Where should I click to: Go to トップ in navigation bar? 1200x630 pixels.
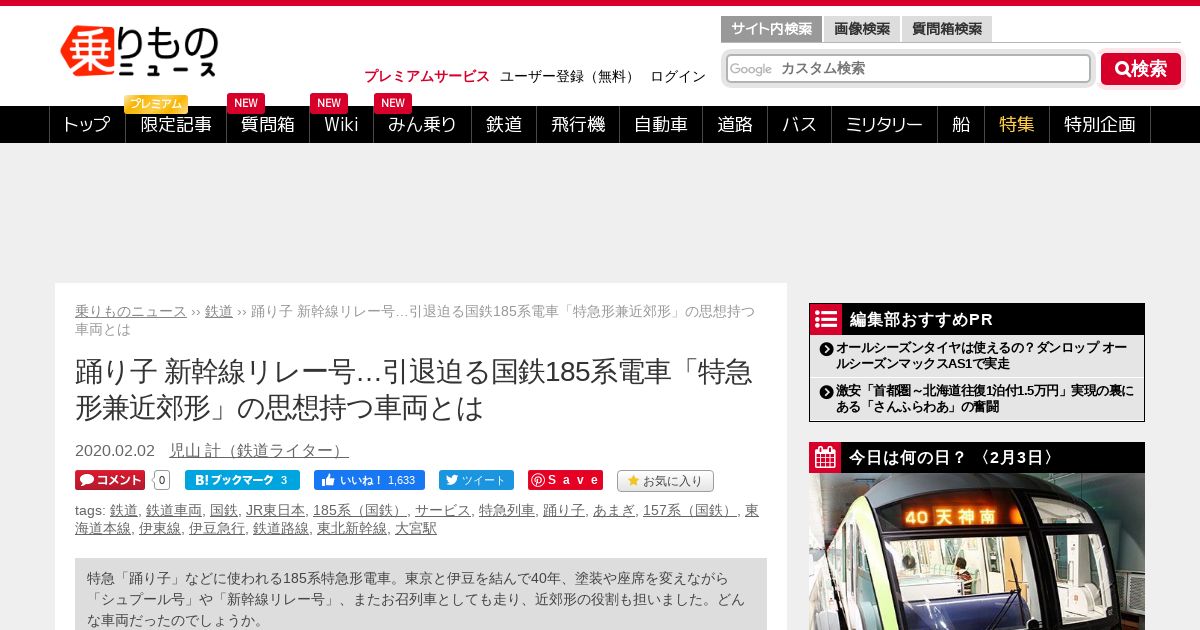[x=87, y=124]
